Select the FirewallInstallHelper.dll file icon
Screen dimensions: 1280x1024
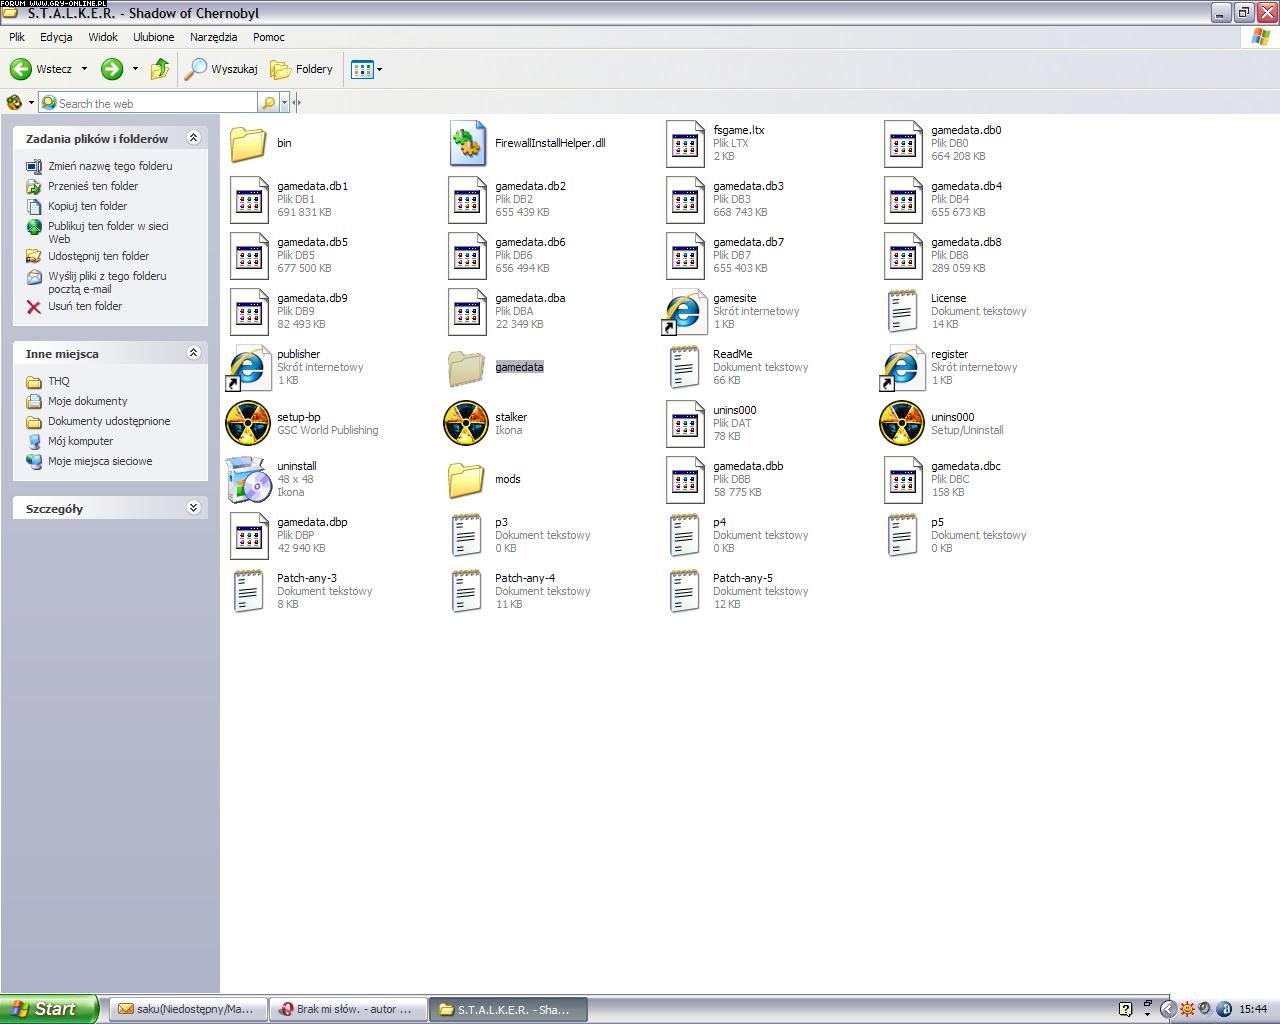(x=467, y=143)
